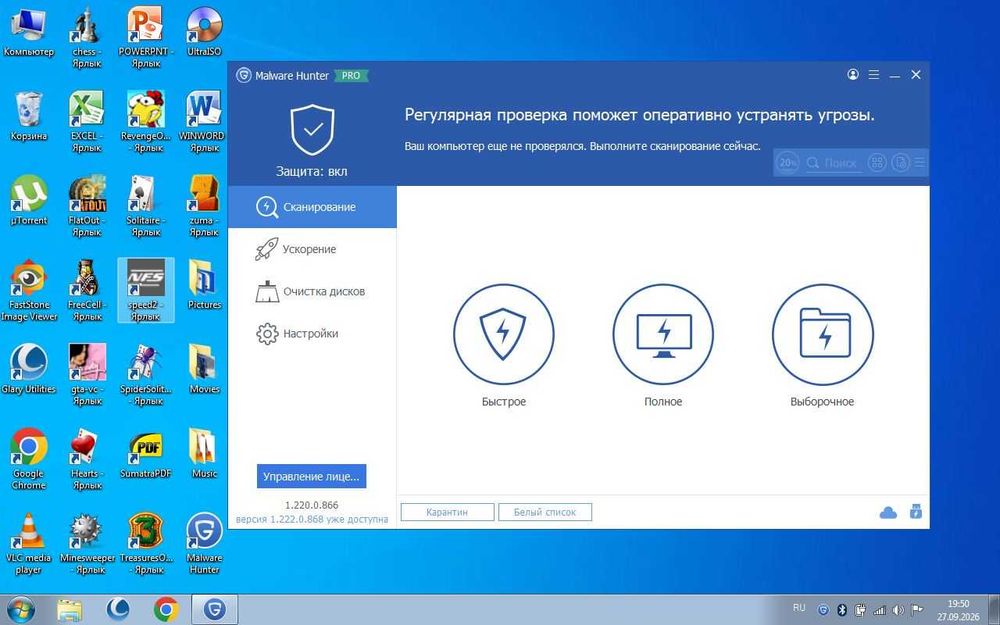Select the zuma shortcut icon
This screenshot has height=625, width=1000.
tap(204, 205)
